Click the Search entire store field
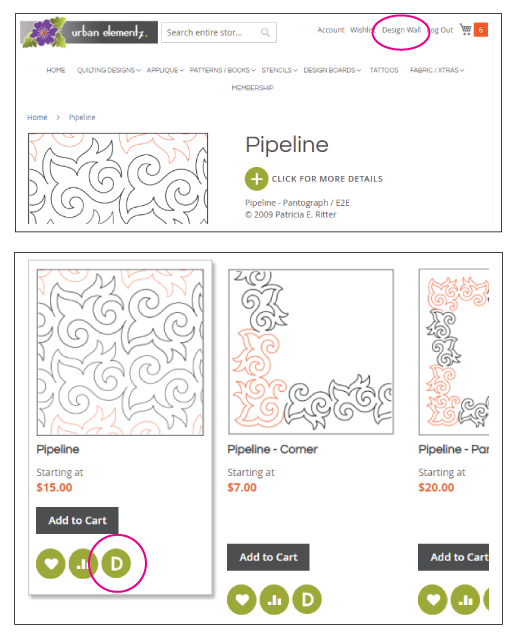Screen dimensions: 511x635 [x=219, y=32]
